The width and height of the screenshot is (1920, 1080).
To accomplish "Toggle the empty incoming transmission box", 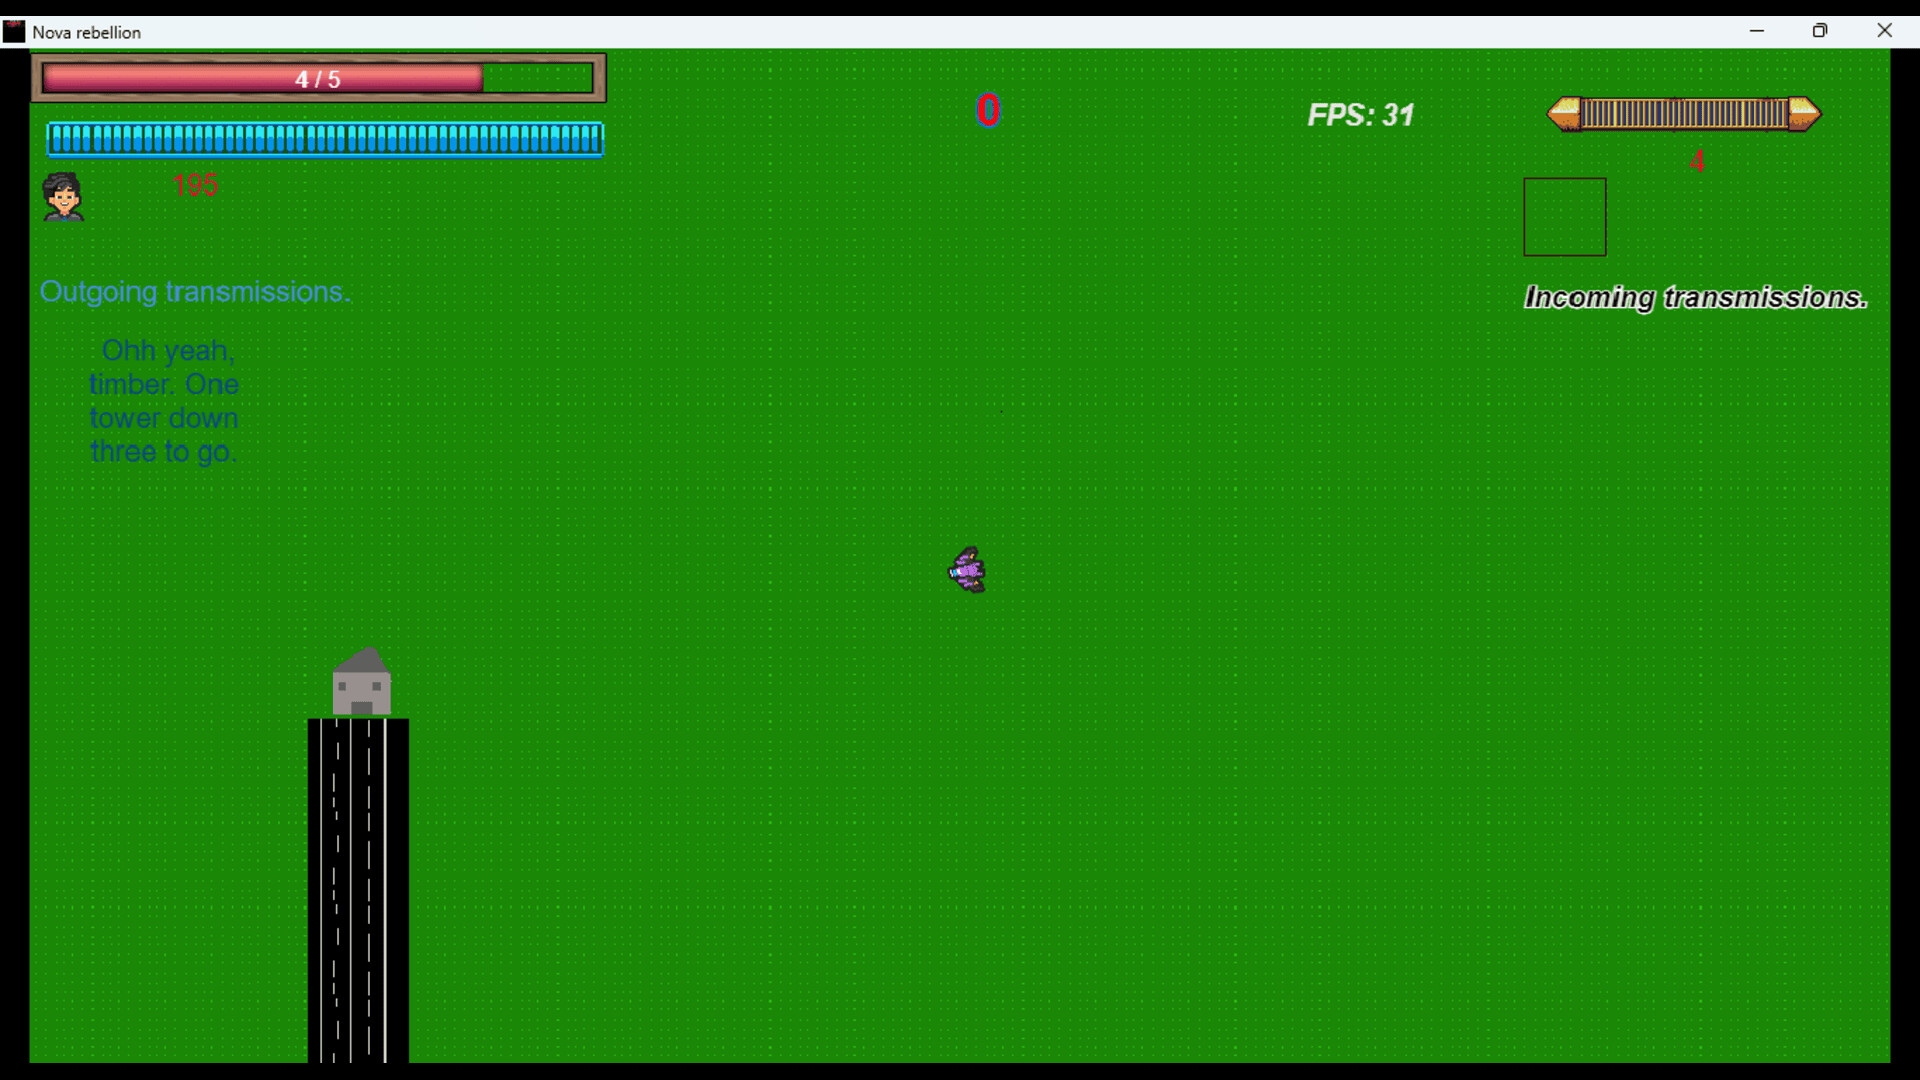I will (1564, 216).
